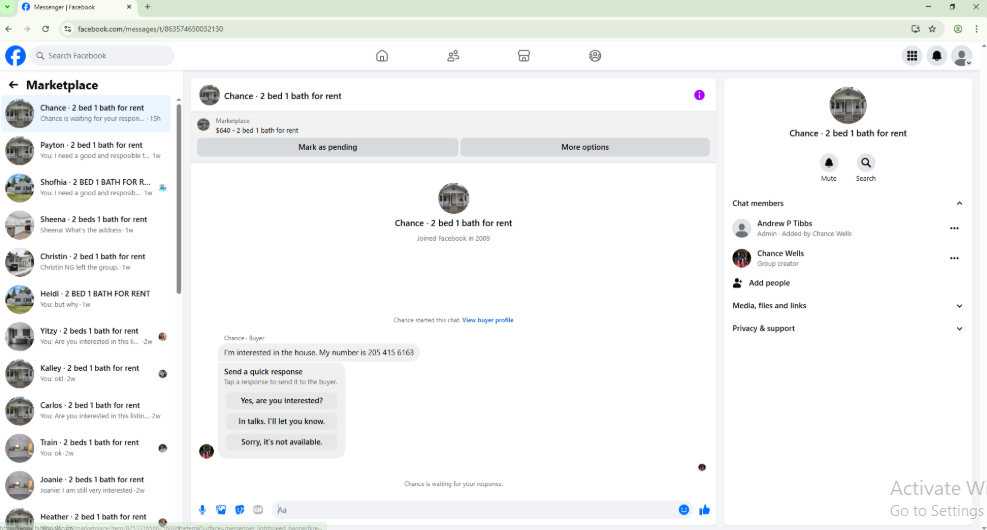
Task: Mute this conversation with the bell icon
Action: [828, 162]
